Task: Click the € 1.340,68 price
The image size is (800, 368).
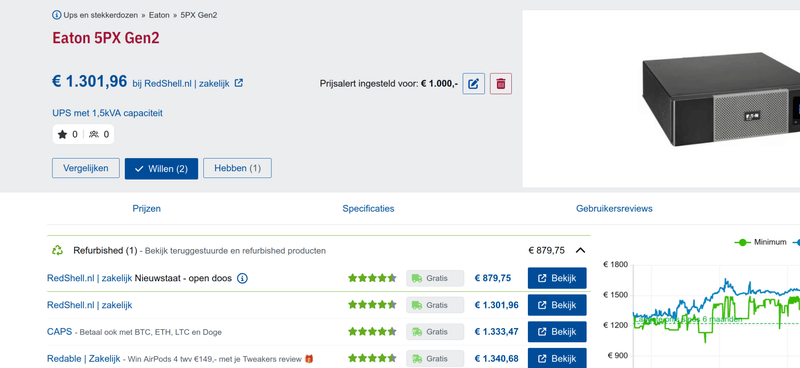Action: click(x=496, y=359)
